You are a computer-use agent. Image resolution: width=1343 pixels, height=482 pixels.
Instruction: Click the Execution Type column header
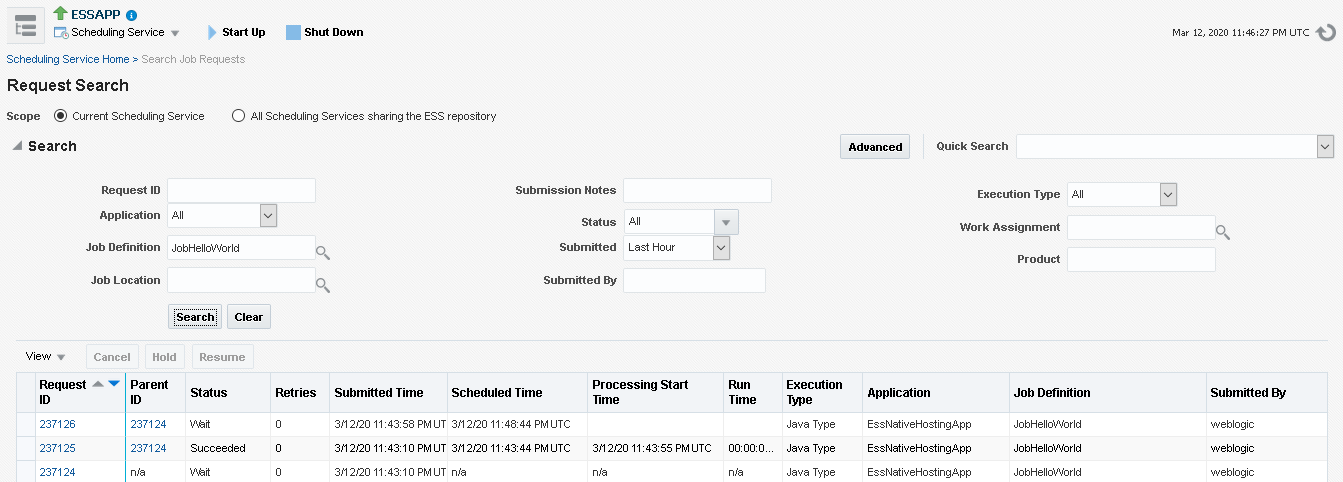pos(822,392)
